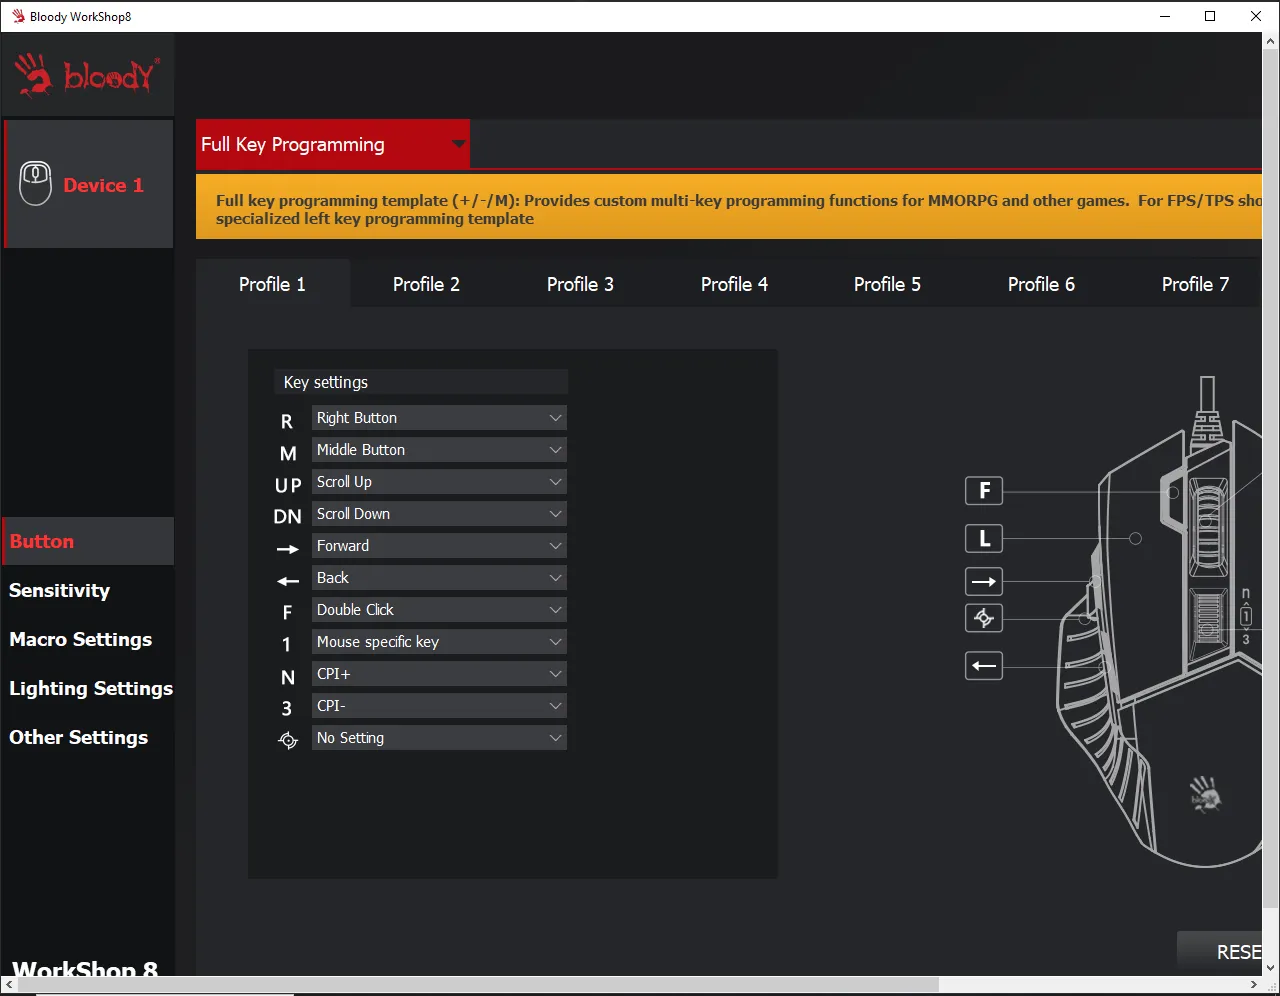1280x996 pixels.
Task: Switch to Profile 1 tab
Action: click(x=272, y=284)
